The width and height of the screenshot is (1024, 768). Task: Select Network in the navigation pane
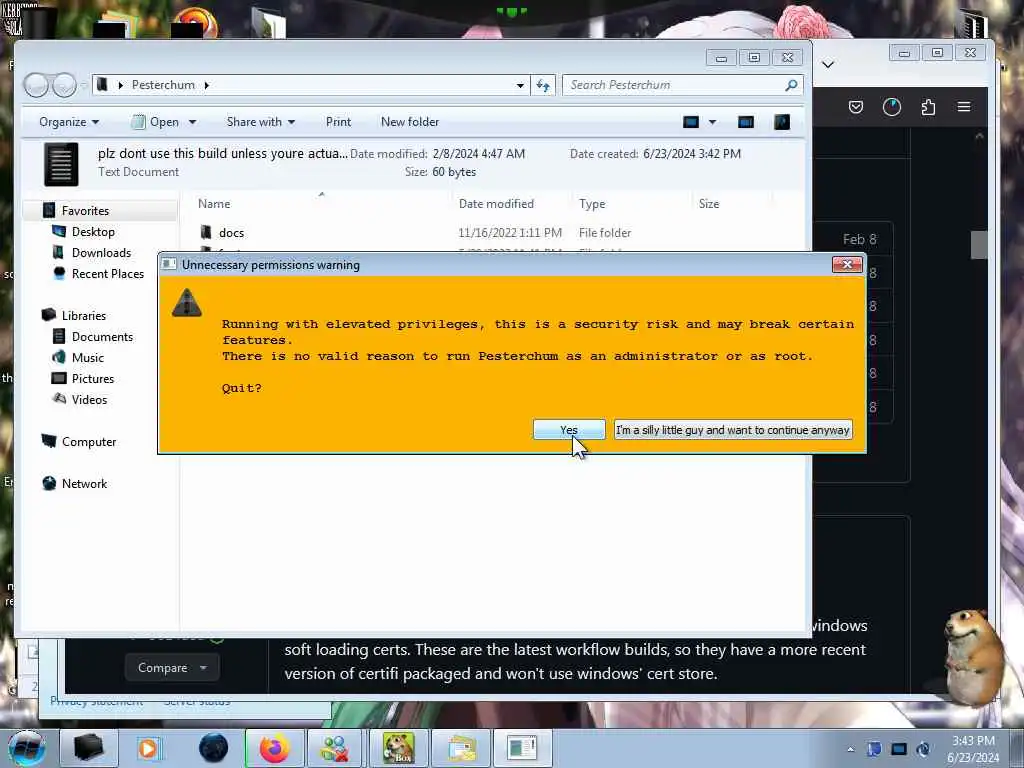[84, 484]
